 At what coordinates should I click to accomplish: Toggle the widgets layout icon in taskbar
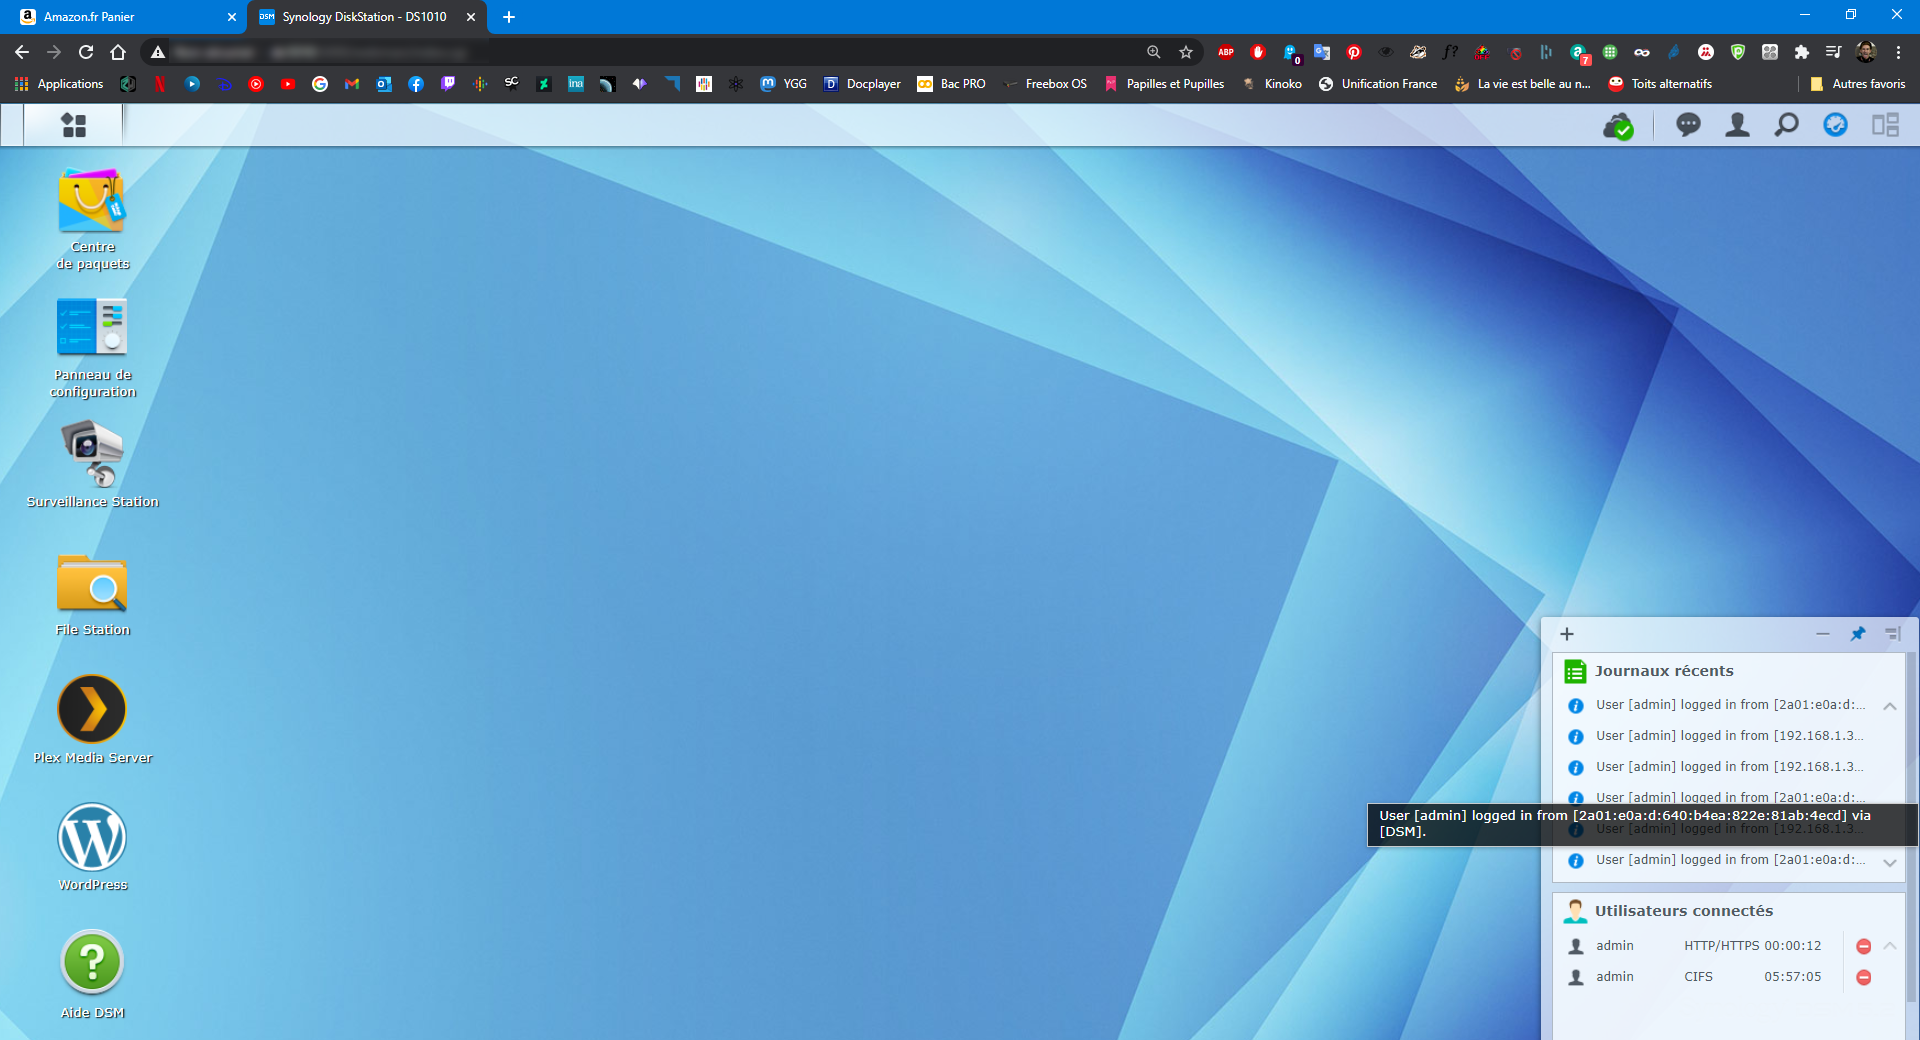[1885, 125]
